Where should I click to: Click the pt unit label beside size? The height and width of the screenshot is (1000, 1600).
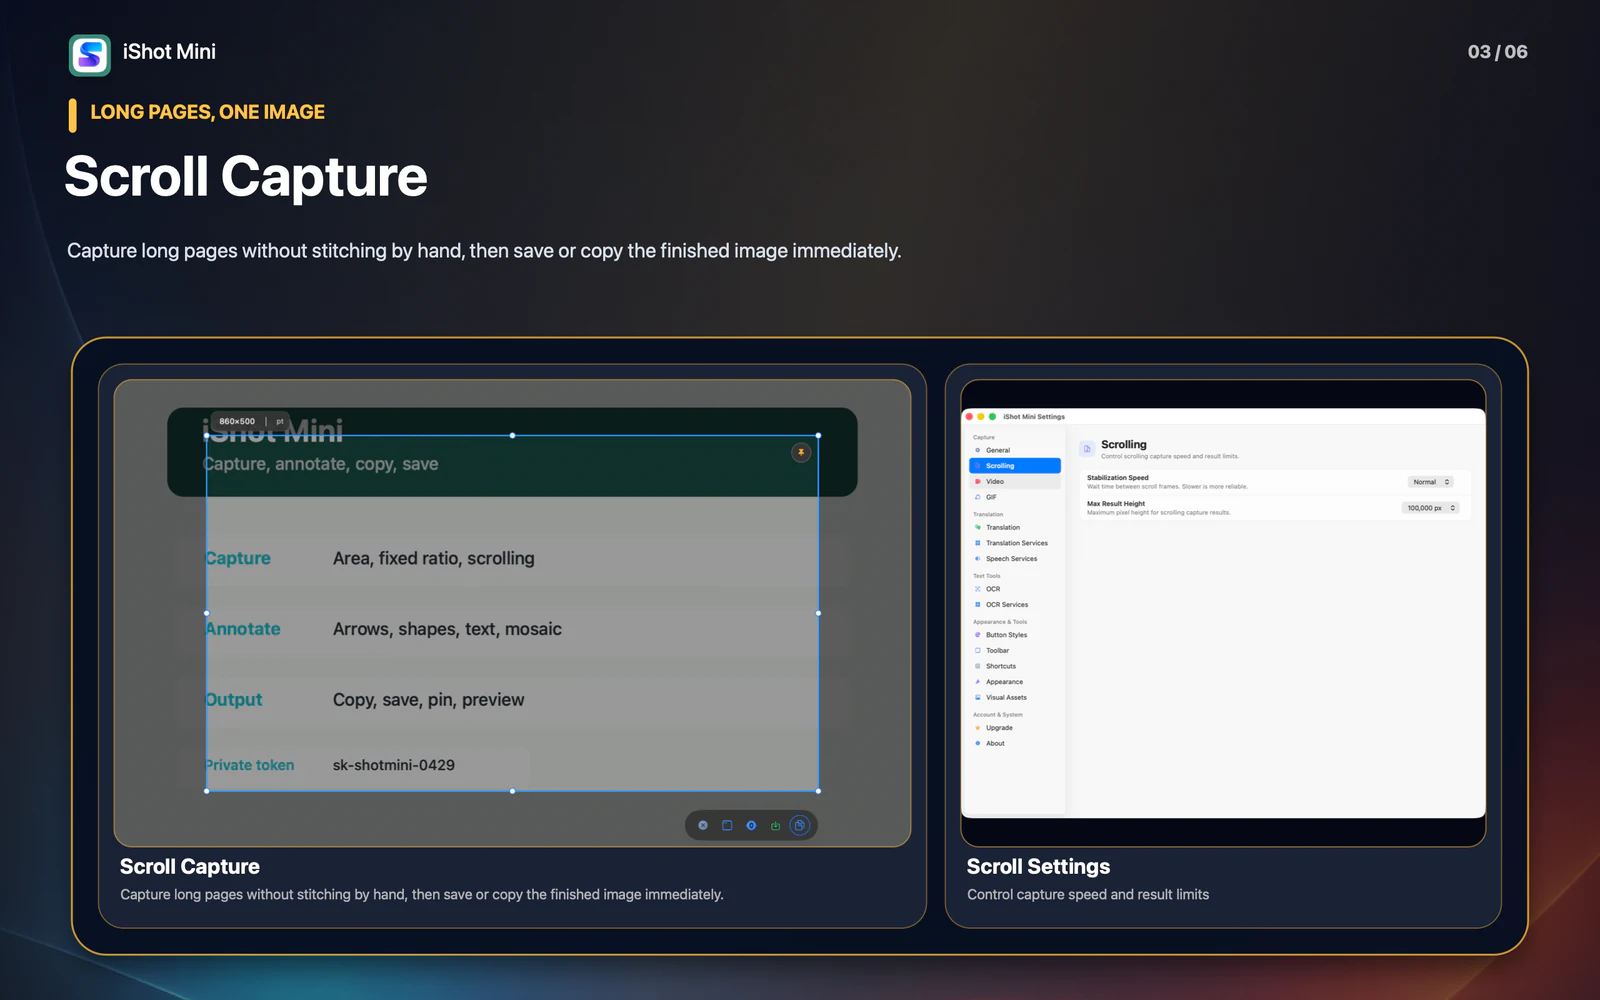click(280, 422)
